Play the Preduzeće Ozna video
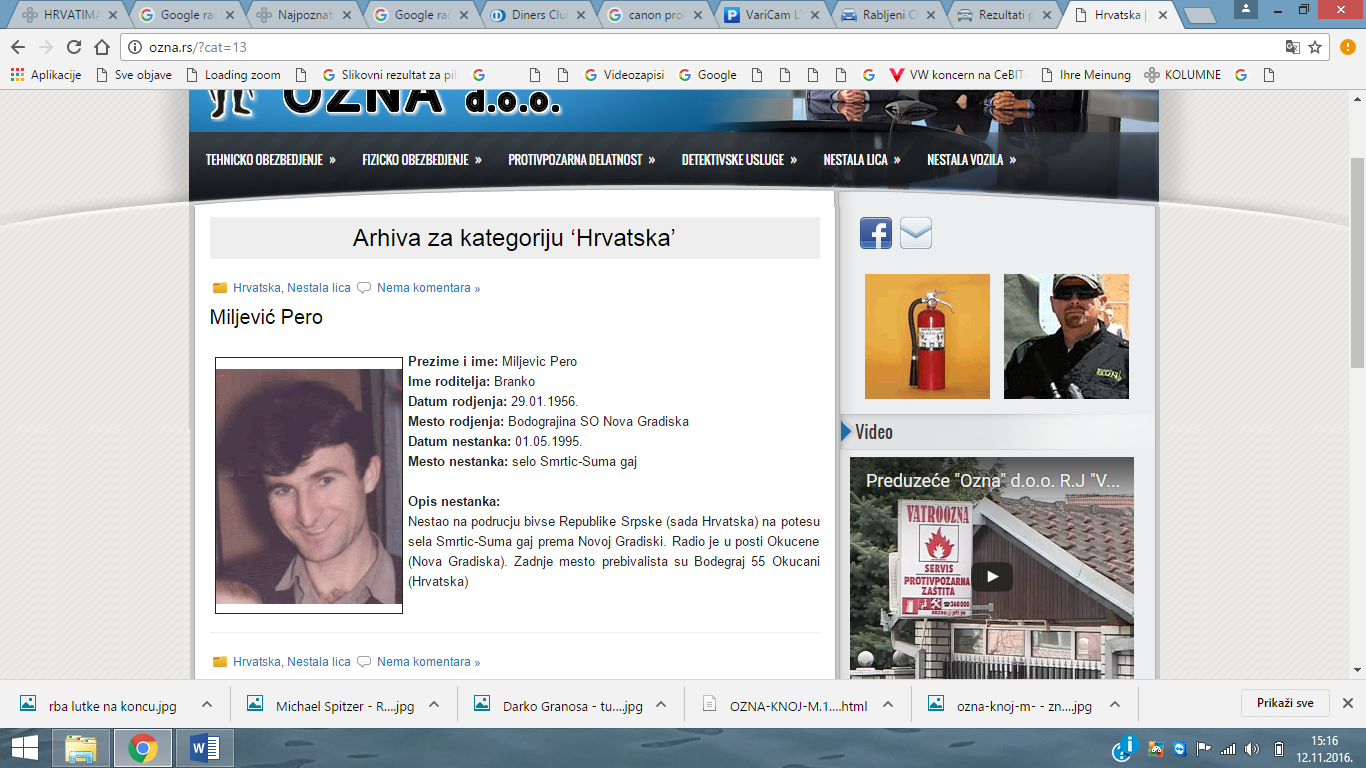Viewport: 1366px width, 768px height. tap(992, 577)
